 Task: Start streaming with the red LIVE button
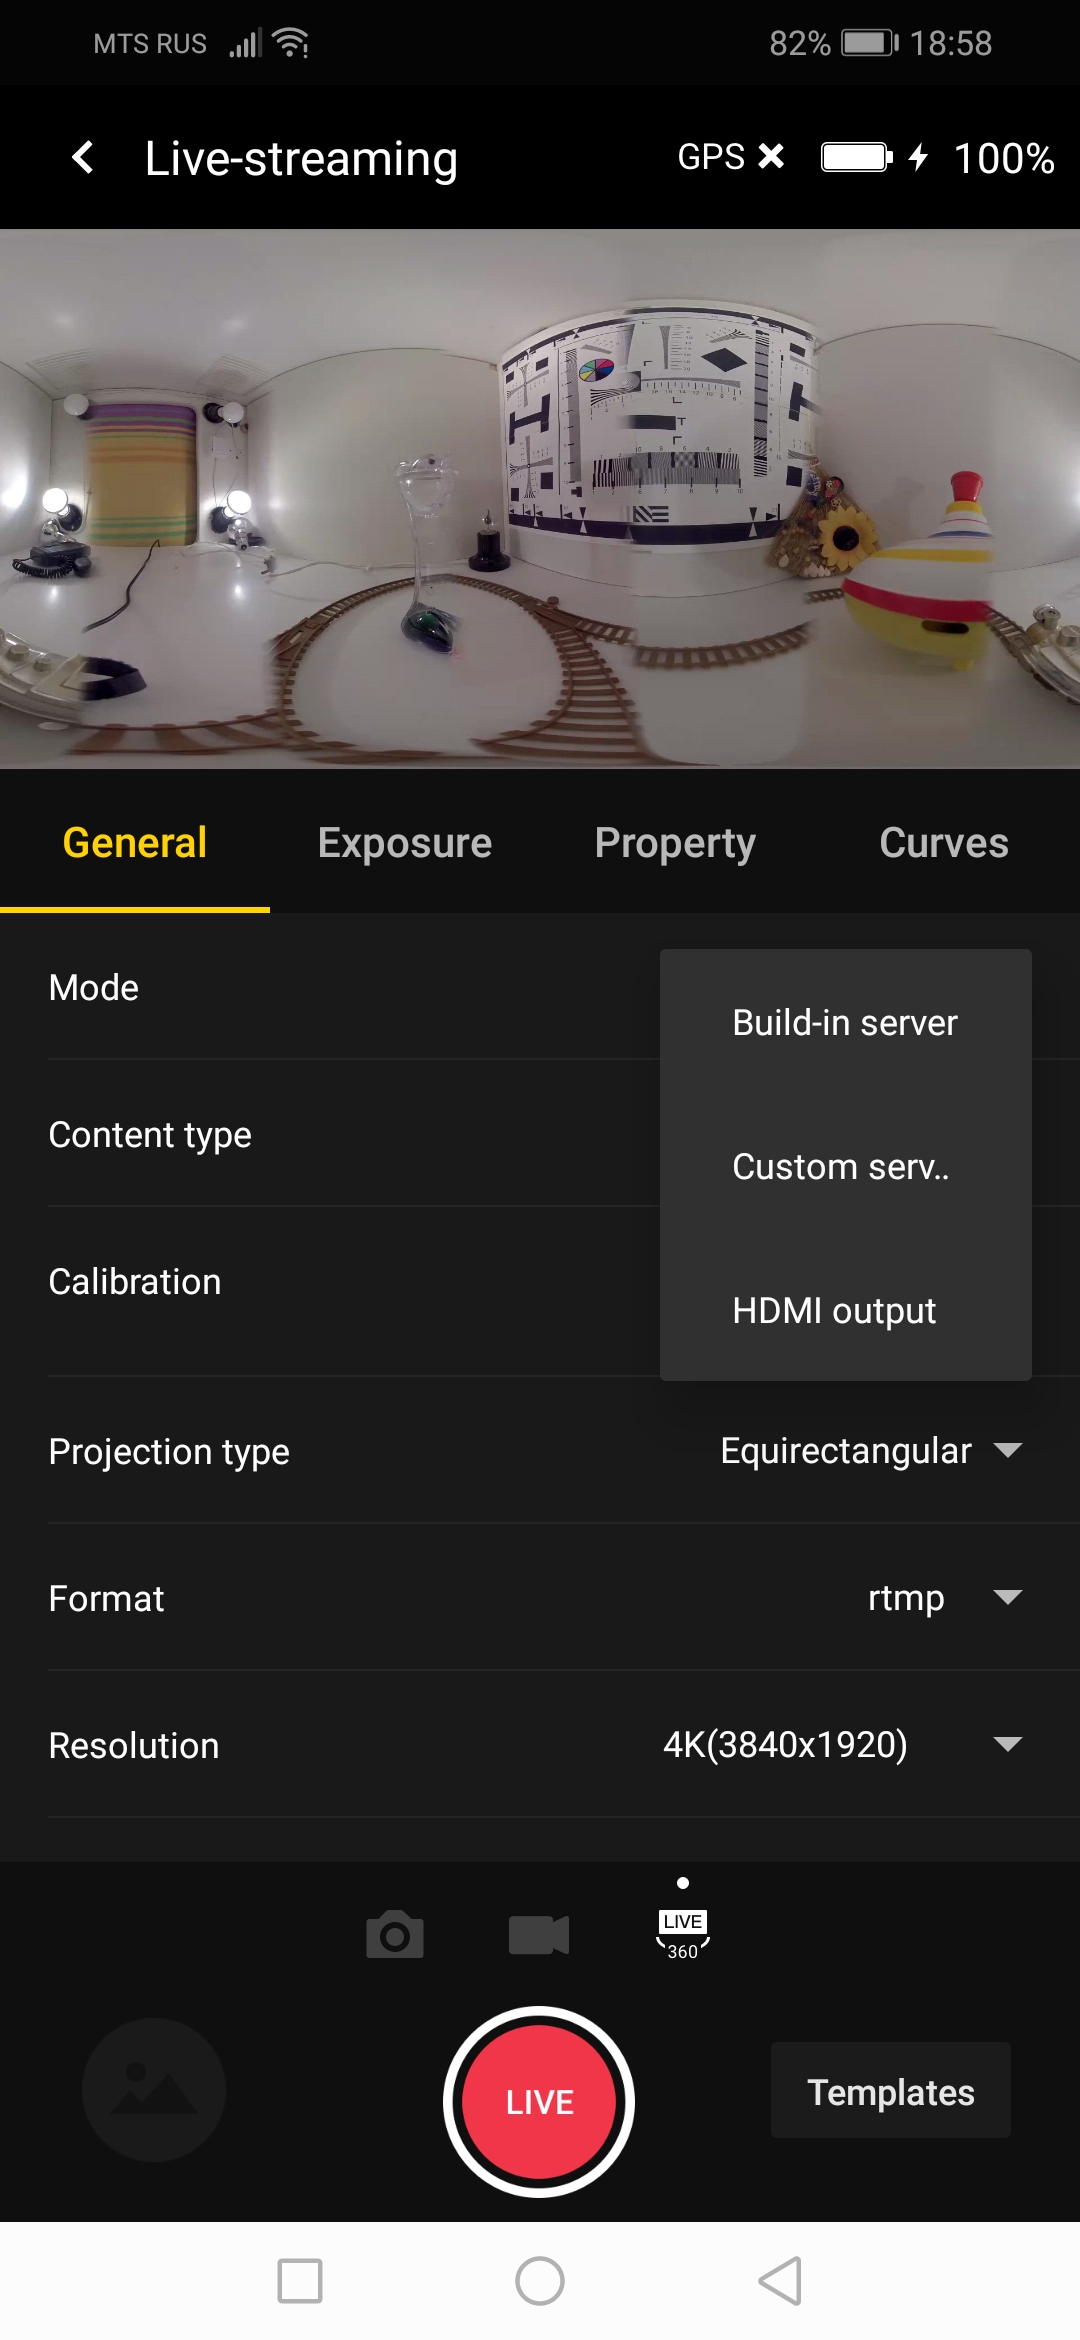point(539,2101)
